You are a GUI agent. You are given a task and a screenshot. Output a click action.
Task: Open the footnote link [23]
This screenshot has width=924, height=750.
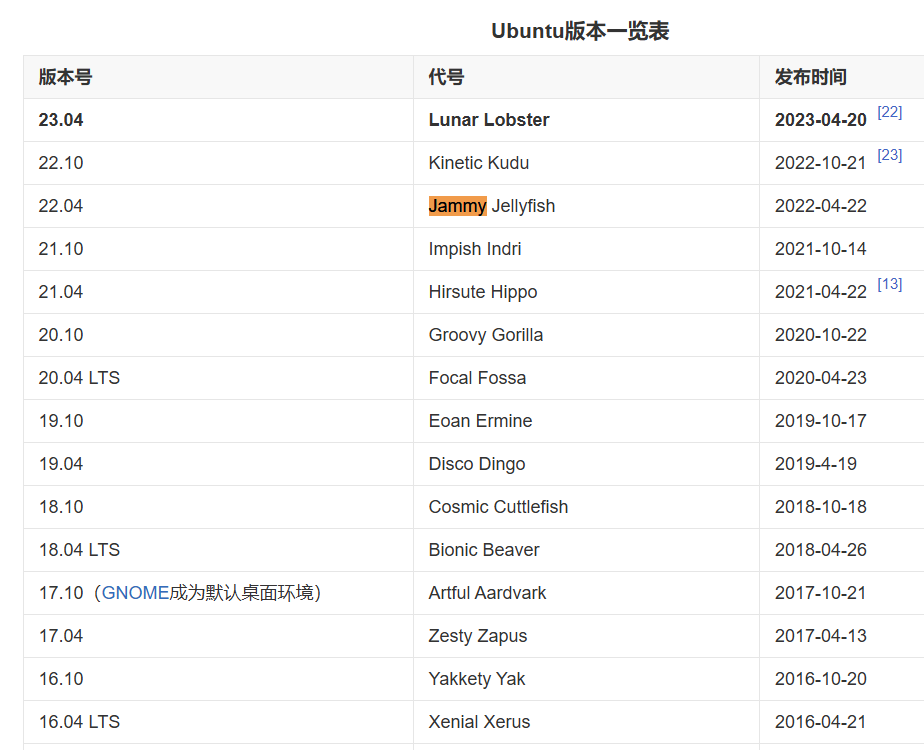click(889, 155)
